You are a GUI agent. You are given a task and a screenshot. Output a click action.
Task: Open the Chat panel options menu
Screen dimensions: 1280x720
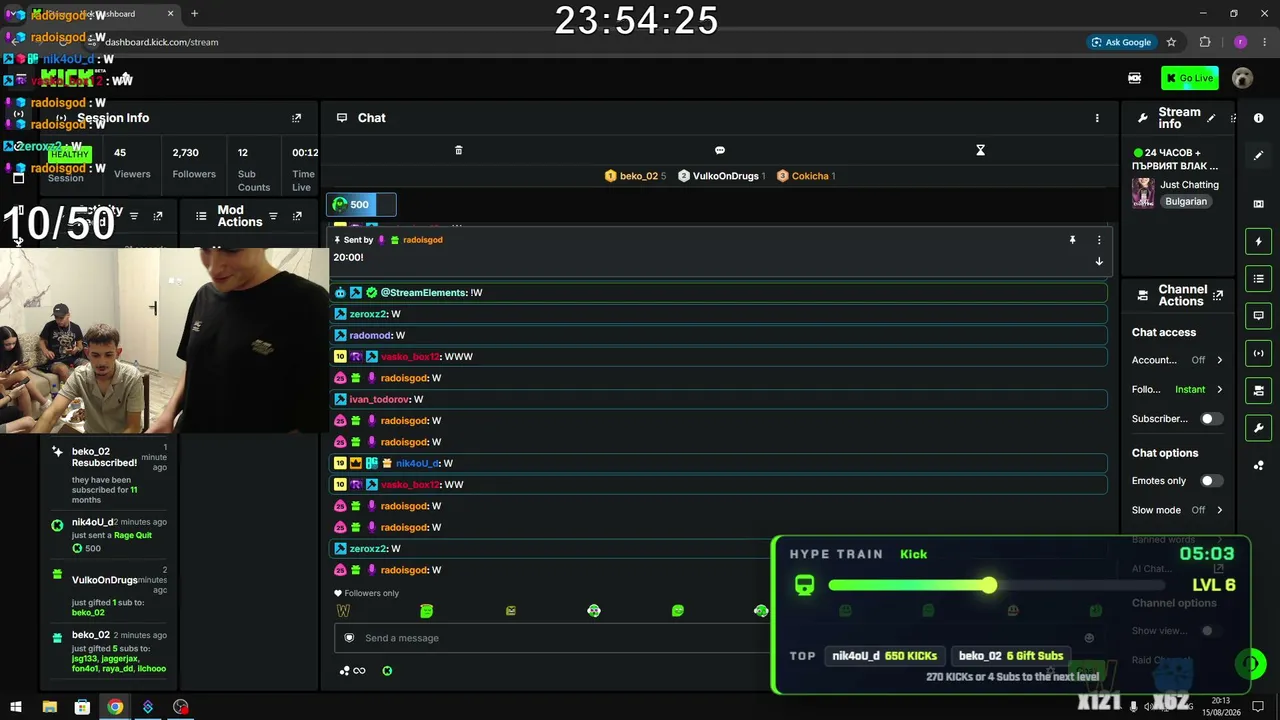point(1097,118)
